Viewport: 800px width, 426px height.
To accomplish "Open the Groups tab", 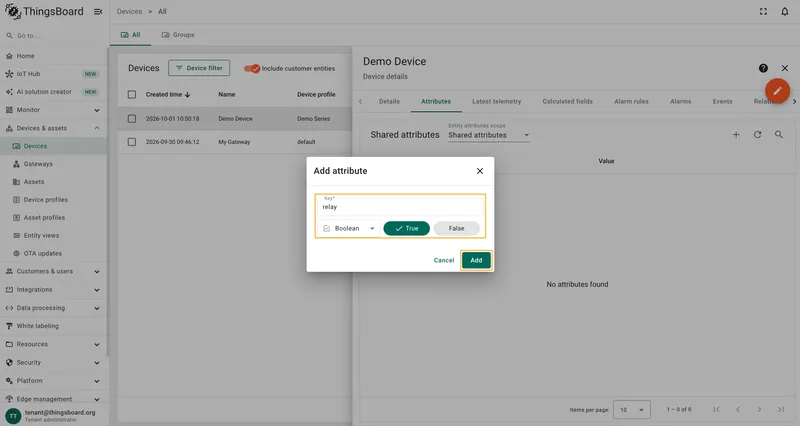I will (178, 35).
